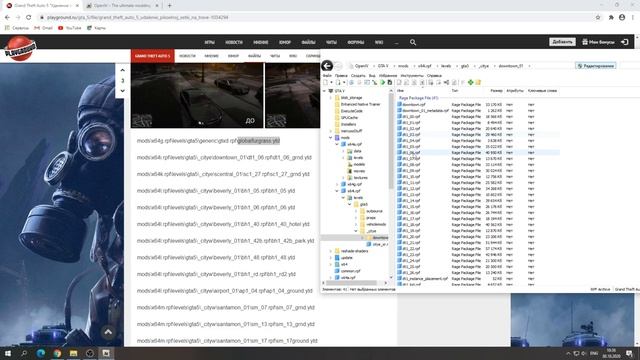
Task: Expand the reshade-shaders folder node
Action: click(x=331, y=251)
